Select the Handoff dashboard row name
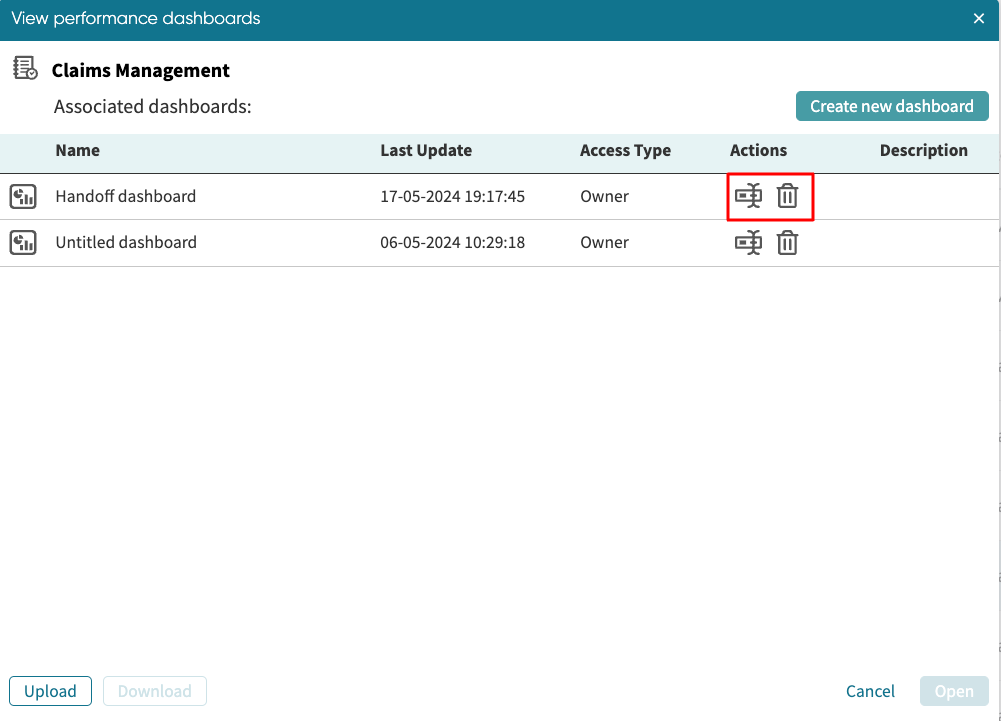 coord(126,196)
